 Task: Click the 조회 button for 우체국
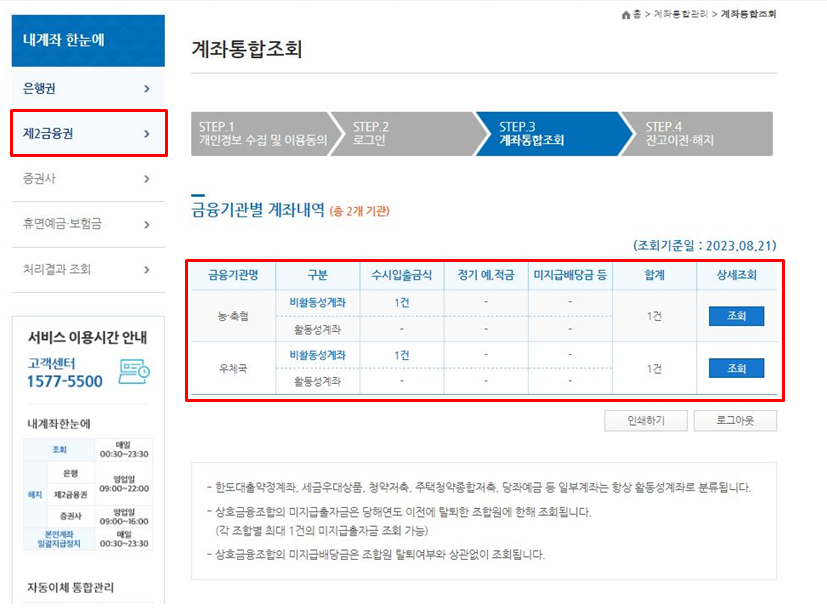click(735, 368)
